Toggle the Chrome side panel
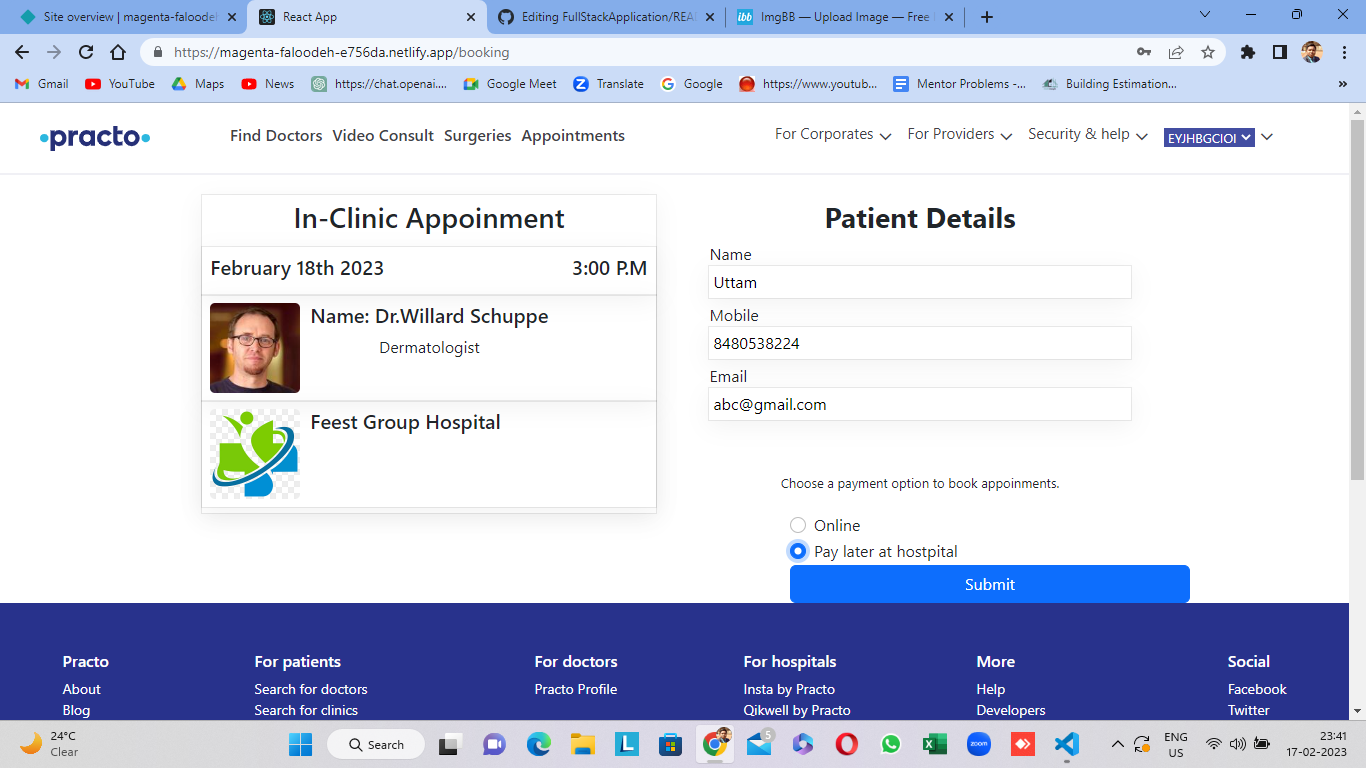The width and height of the screenshot is (1366, 768). coord(1279,52)
